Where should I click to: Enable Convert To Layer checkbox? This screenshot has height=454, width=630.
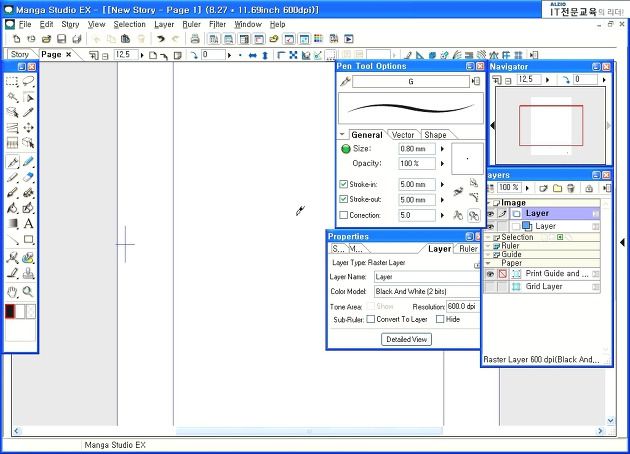pos(371,319)
